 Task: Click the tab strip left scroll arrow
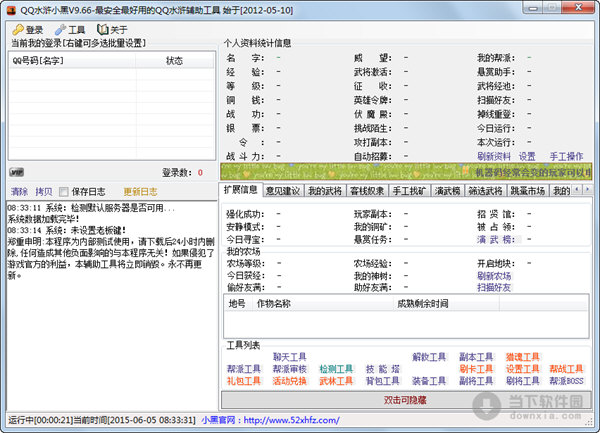[577, 189]
